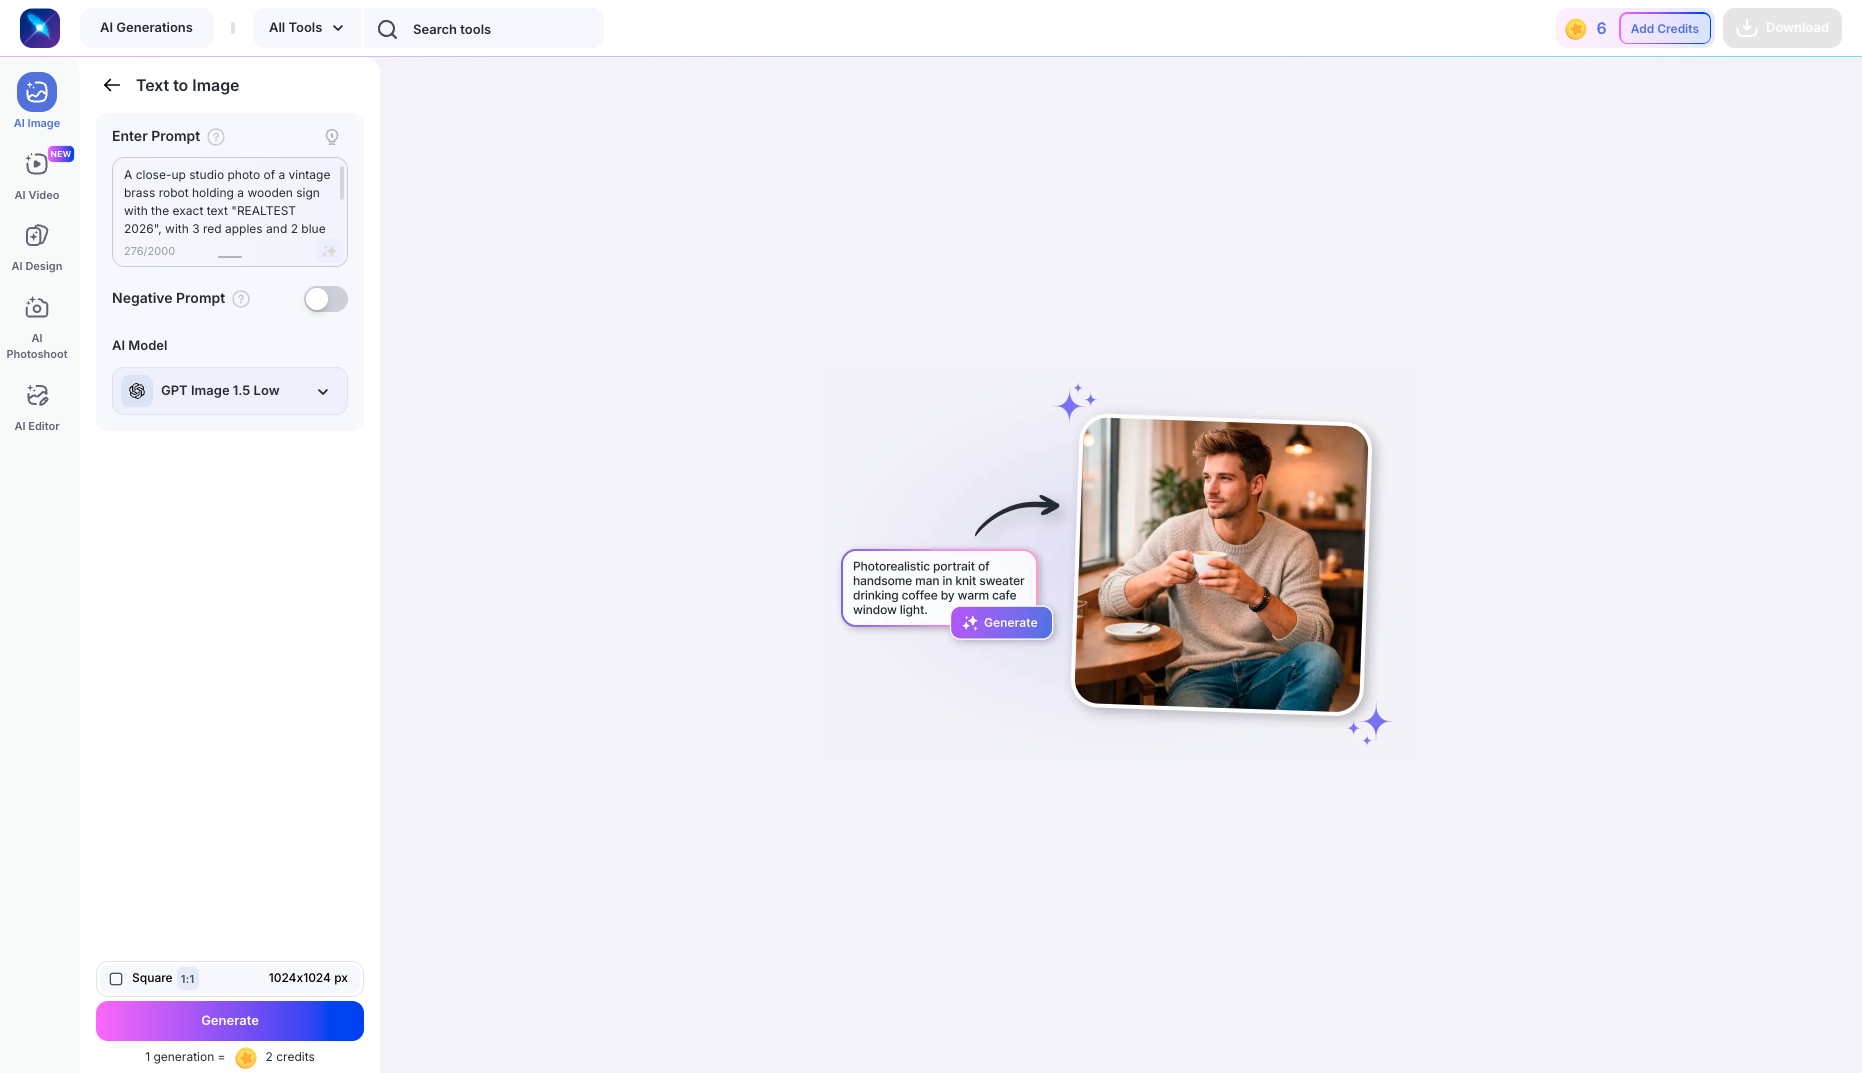The height and width of the screenshot is (1073, 1862).
Task: Click the prompt text scrollbar
Action: 342,183
